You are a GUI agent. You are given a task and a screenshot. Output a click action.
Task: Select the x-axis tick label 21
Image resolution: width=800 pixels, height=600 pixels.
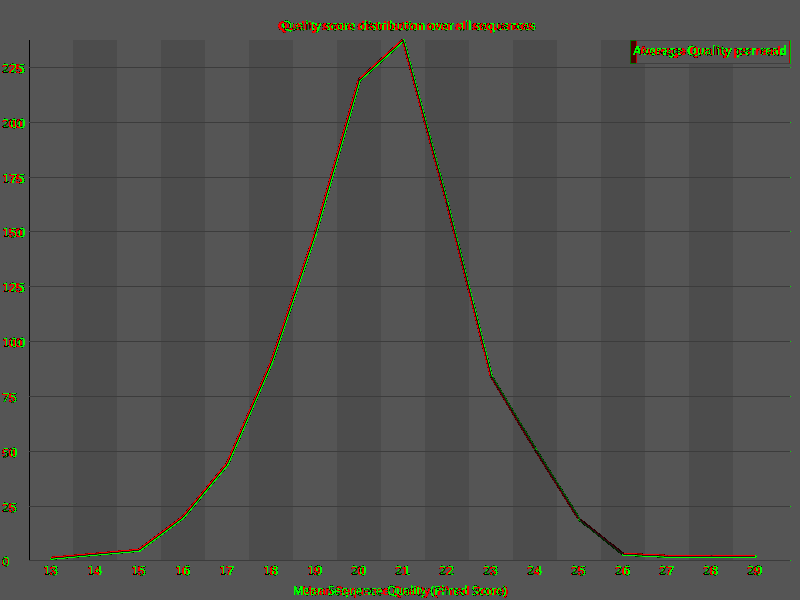pos(403,570)
